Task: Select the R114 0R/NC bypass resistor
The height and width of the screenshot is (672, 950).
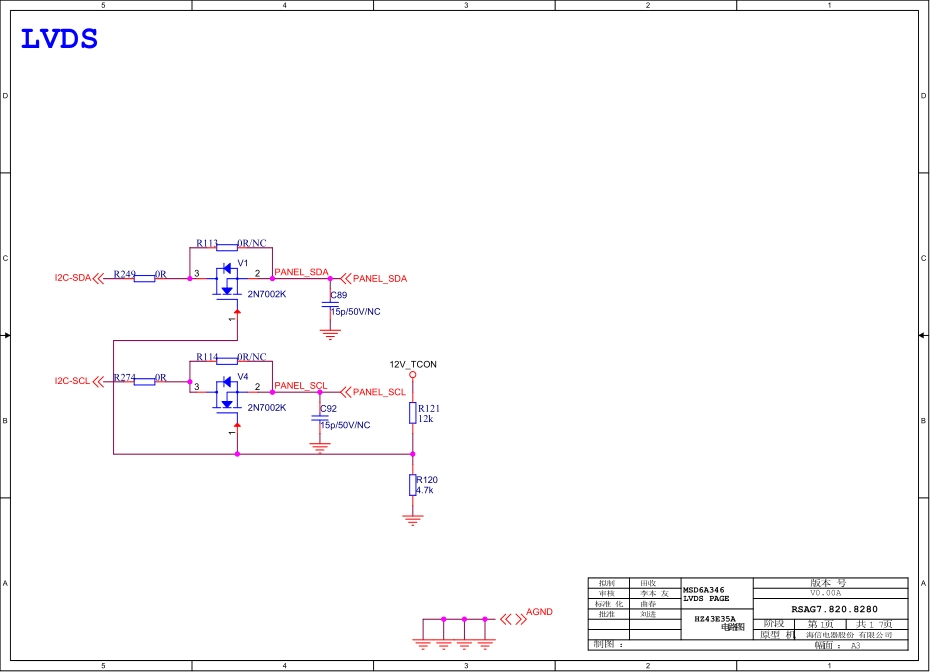Action: coord(227,359)
